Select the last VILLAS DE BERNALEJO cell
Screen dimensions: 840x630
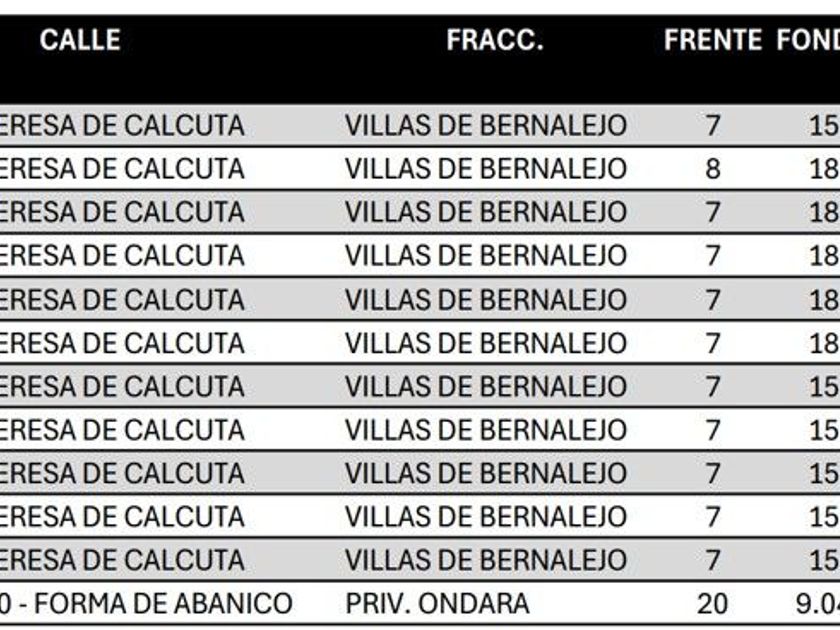tap(486, 560)
